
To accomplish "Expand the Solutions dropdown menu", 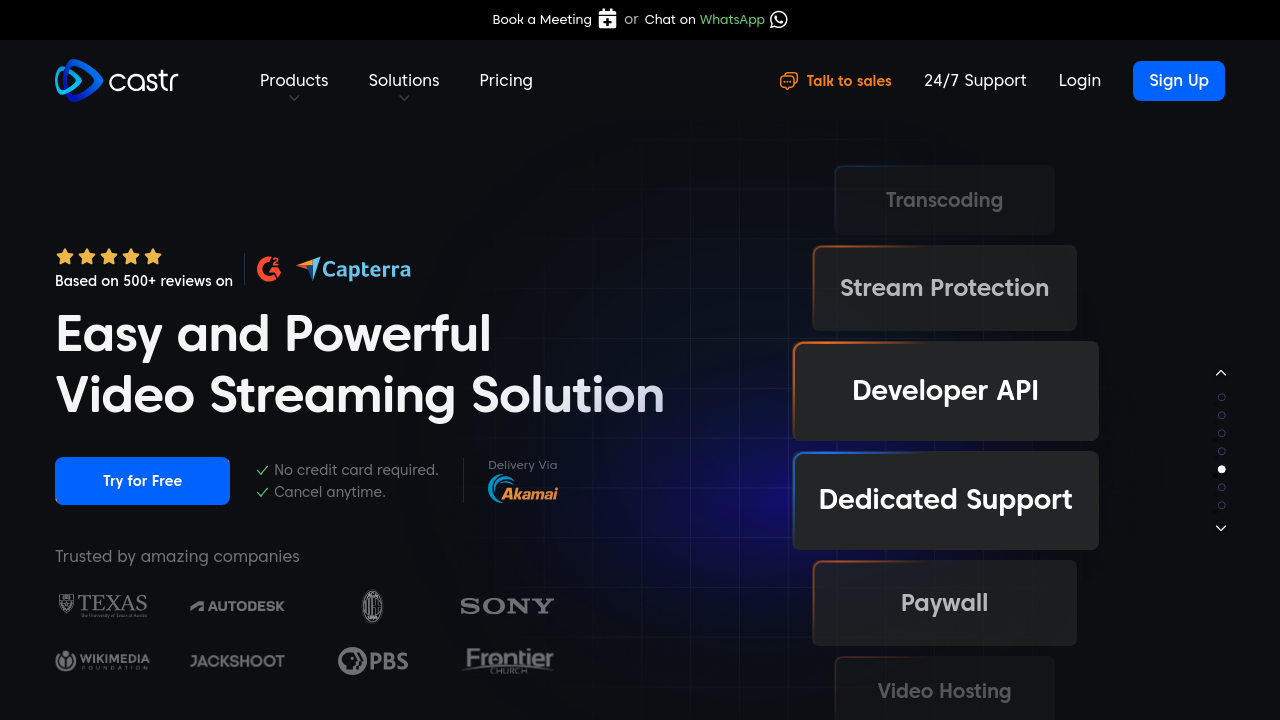I will pos(404,81).
